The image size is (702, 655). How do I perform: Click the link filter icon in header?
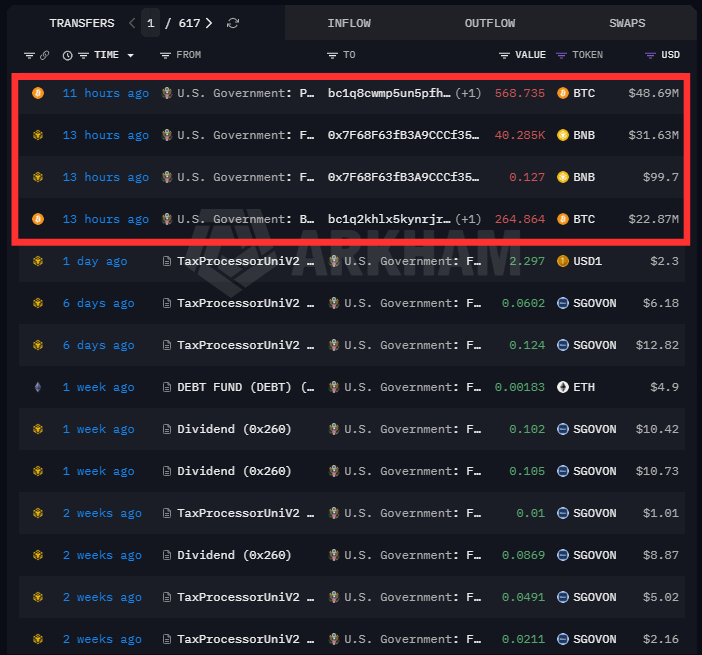44,55
